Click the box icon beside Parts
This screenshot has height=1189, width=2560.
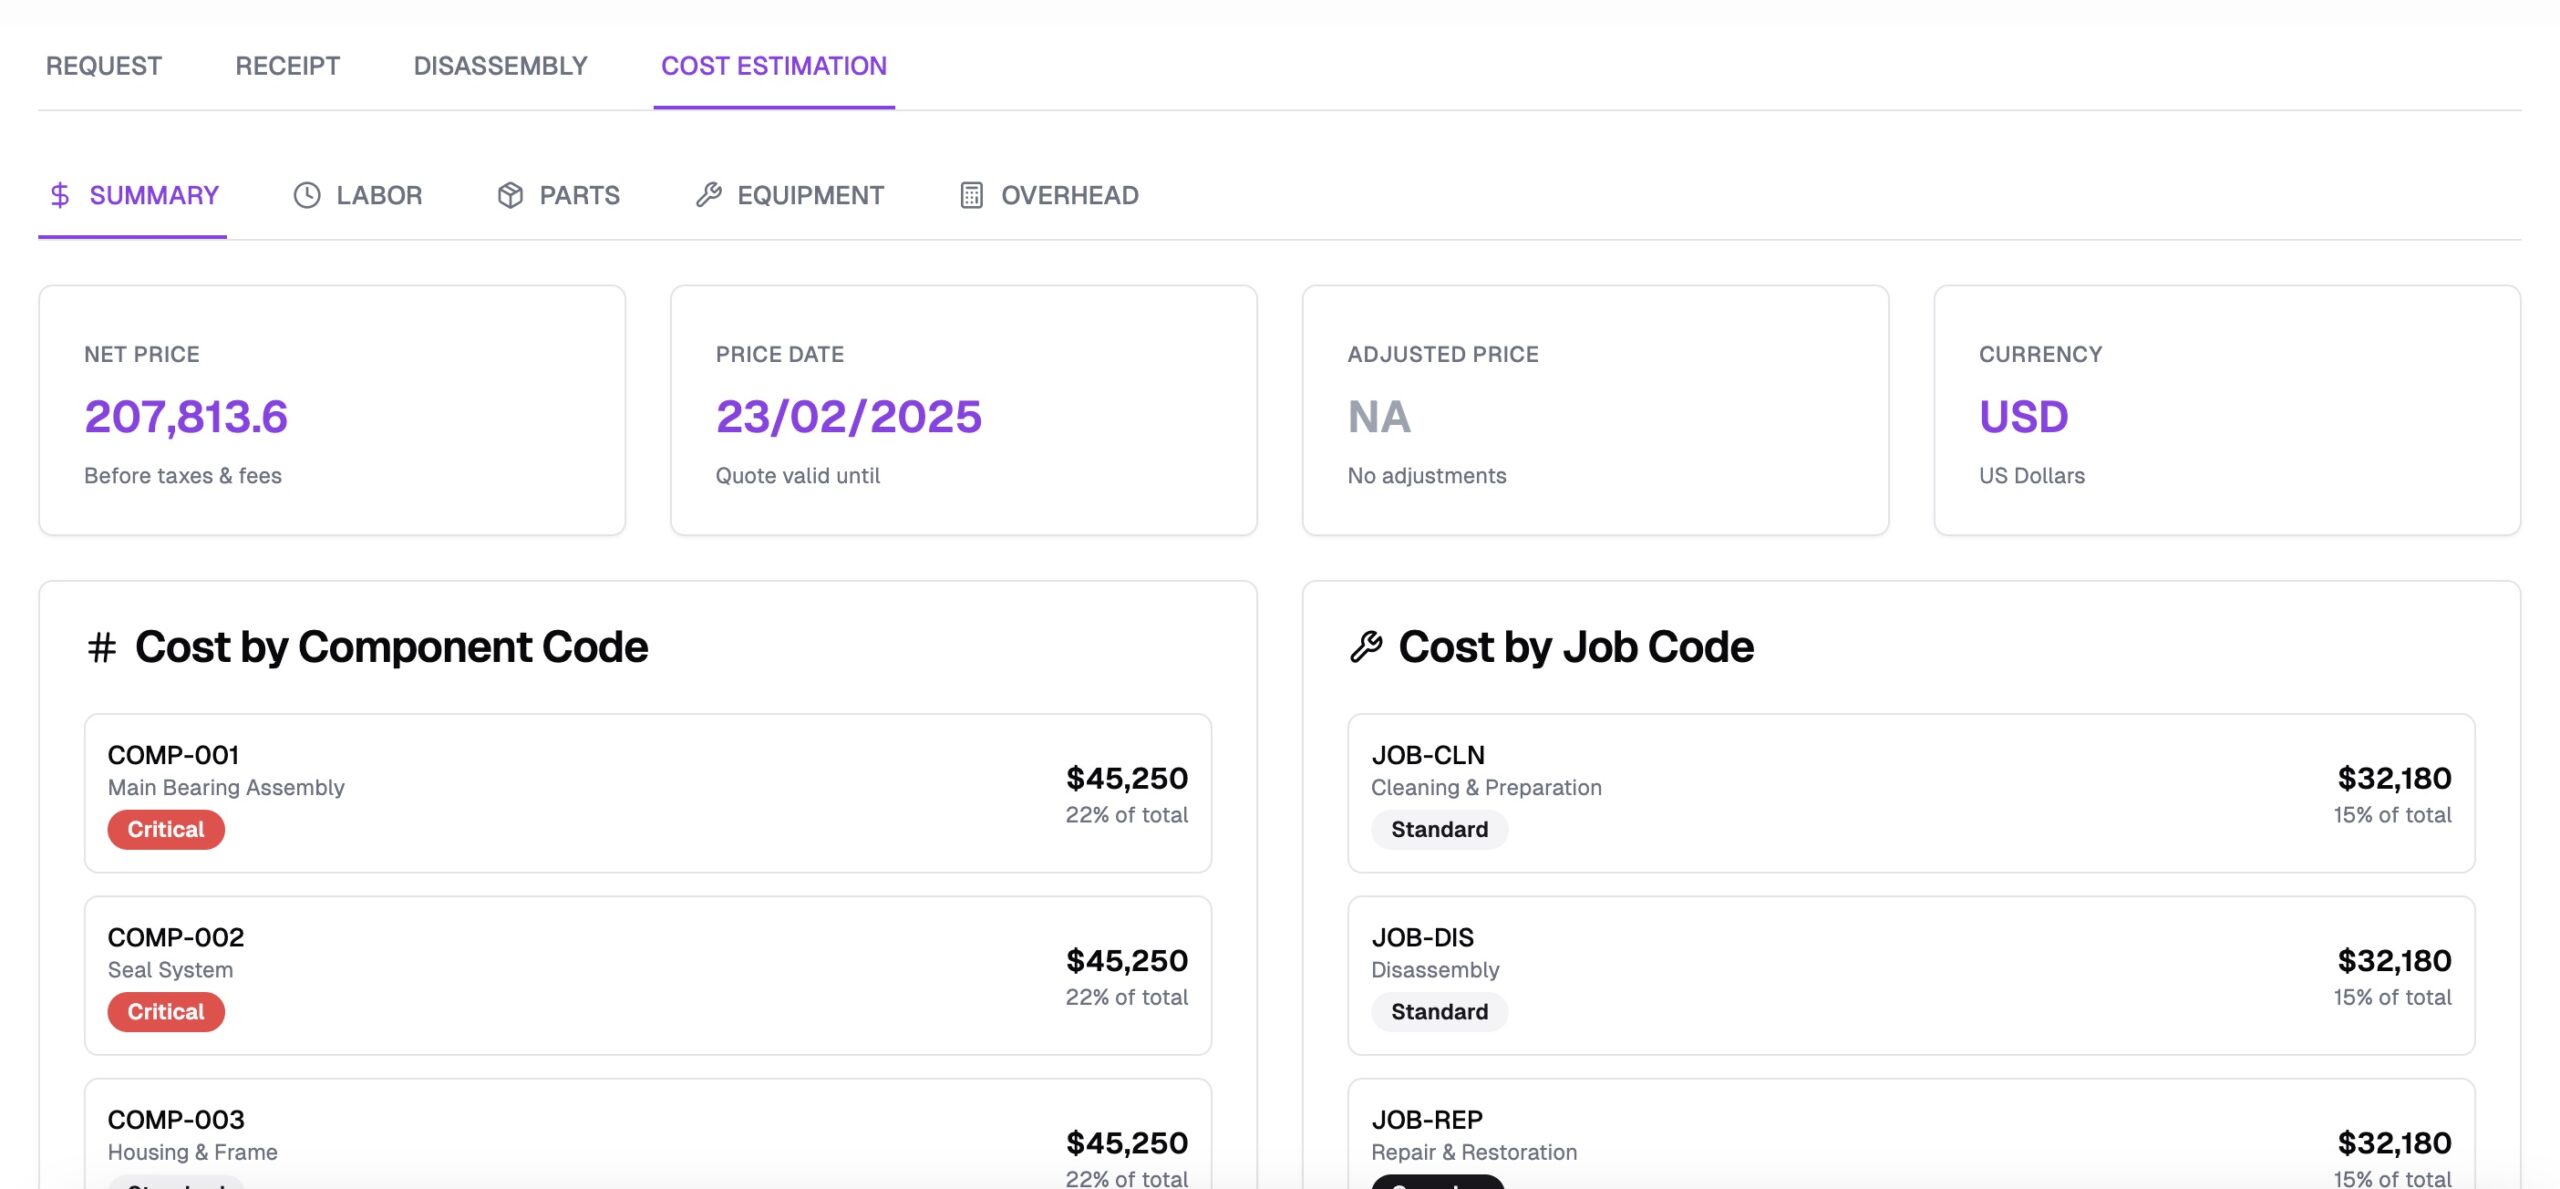click(x=510, y=195)
